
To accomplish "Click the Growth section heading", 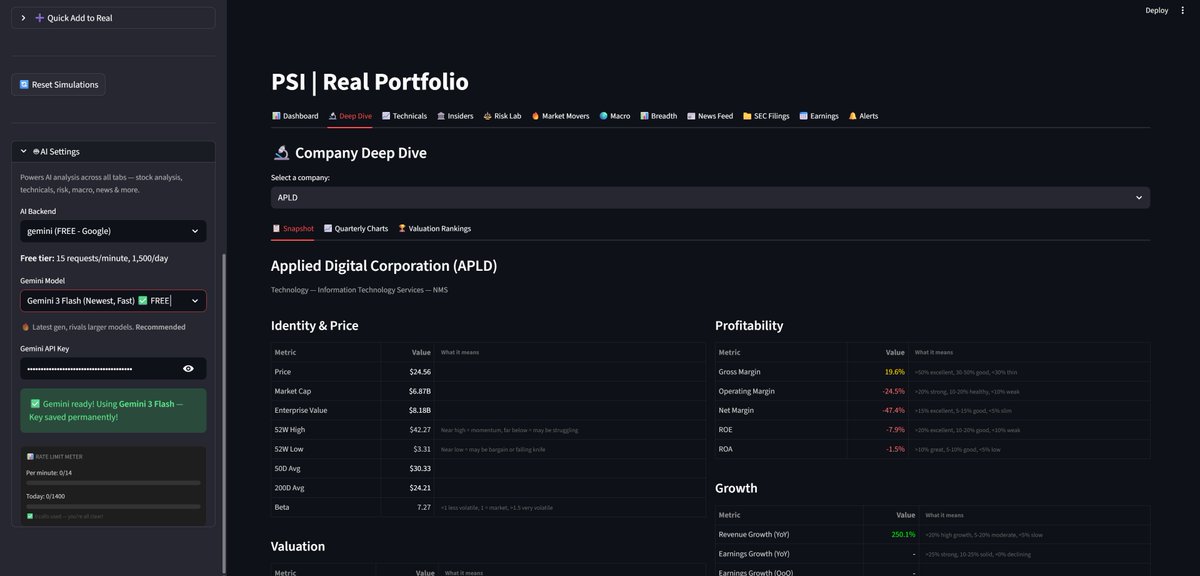I will point(736,488).
